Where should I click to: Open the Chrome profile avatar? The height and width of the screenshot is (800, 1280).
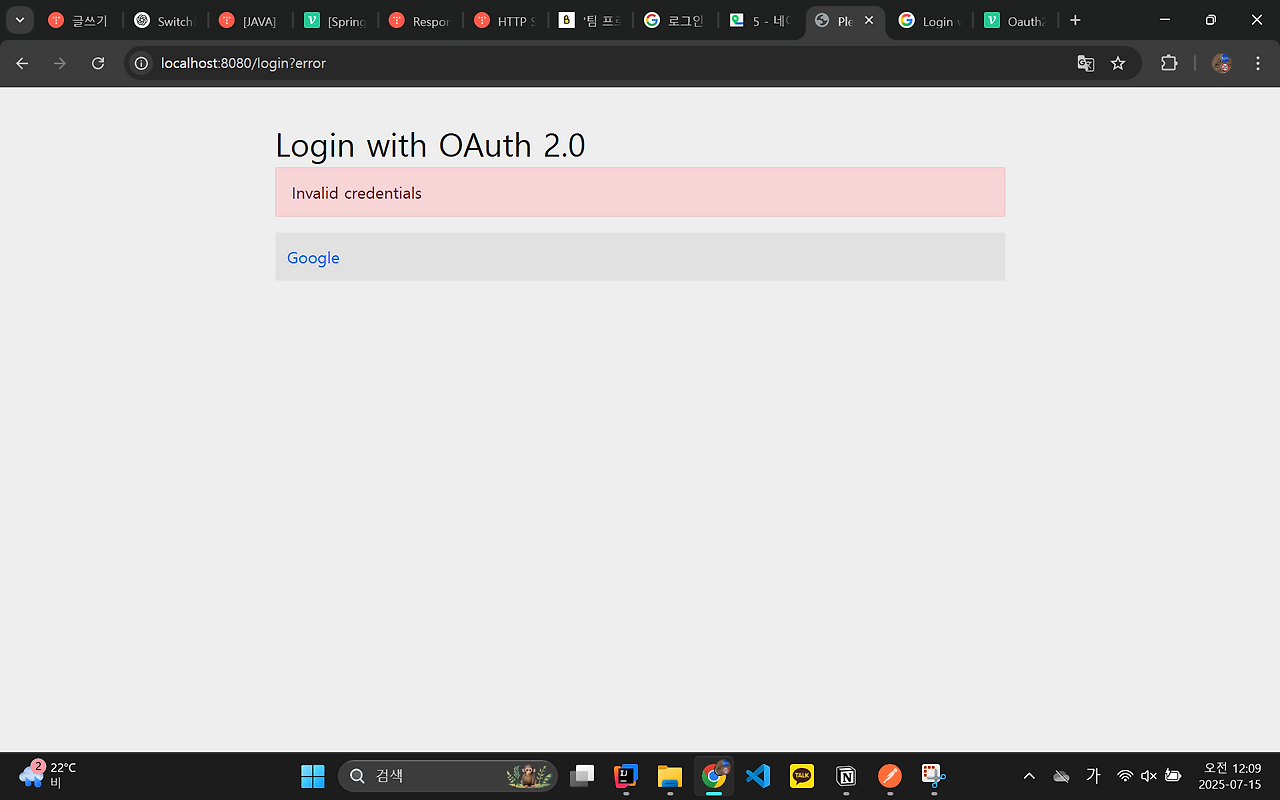1221,63
